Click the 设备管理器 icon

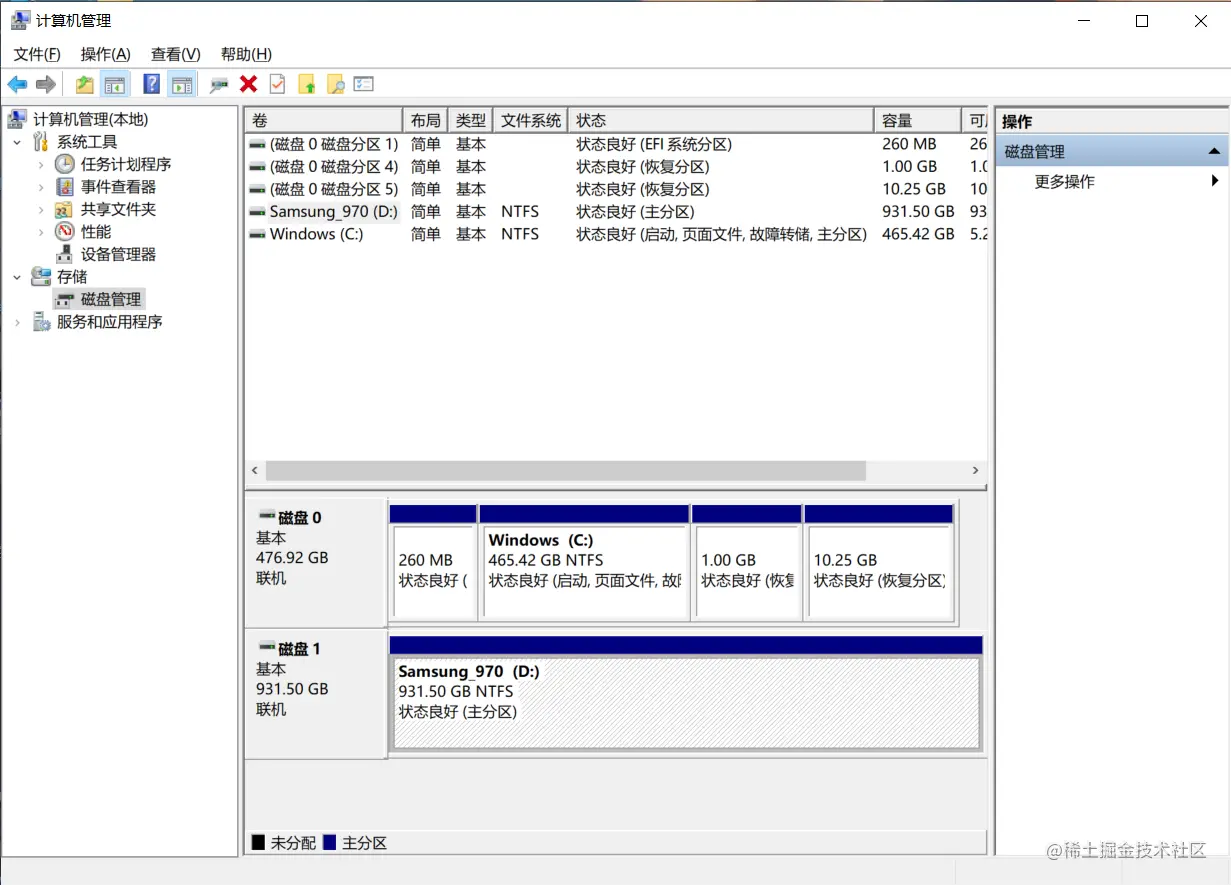(65, 254)
